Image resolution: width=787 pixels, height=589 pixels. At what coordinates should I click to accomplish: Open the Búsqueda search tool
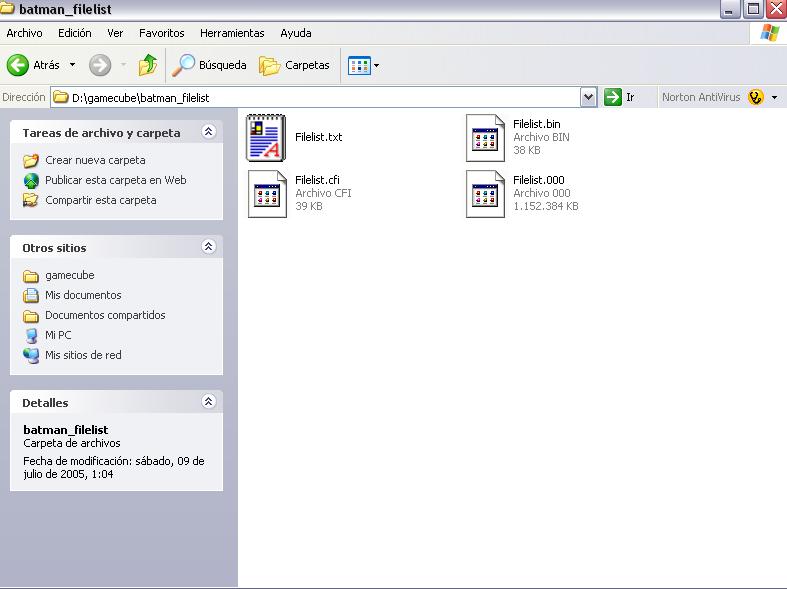(209, 65)
